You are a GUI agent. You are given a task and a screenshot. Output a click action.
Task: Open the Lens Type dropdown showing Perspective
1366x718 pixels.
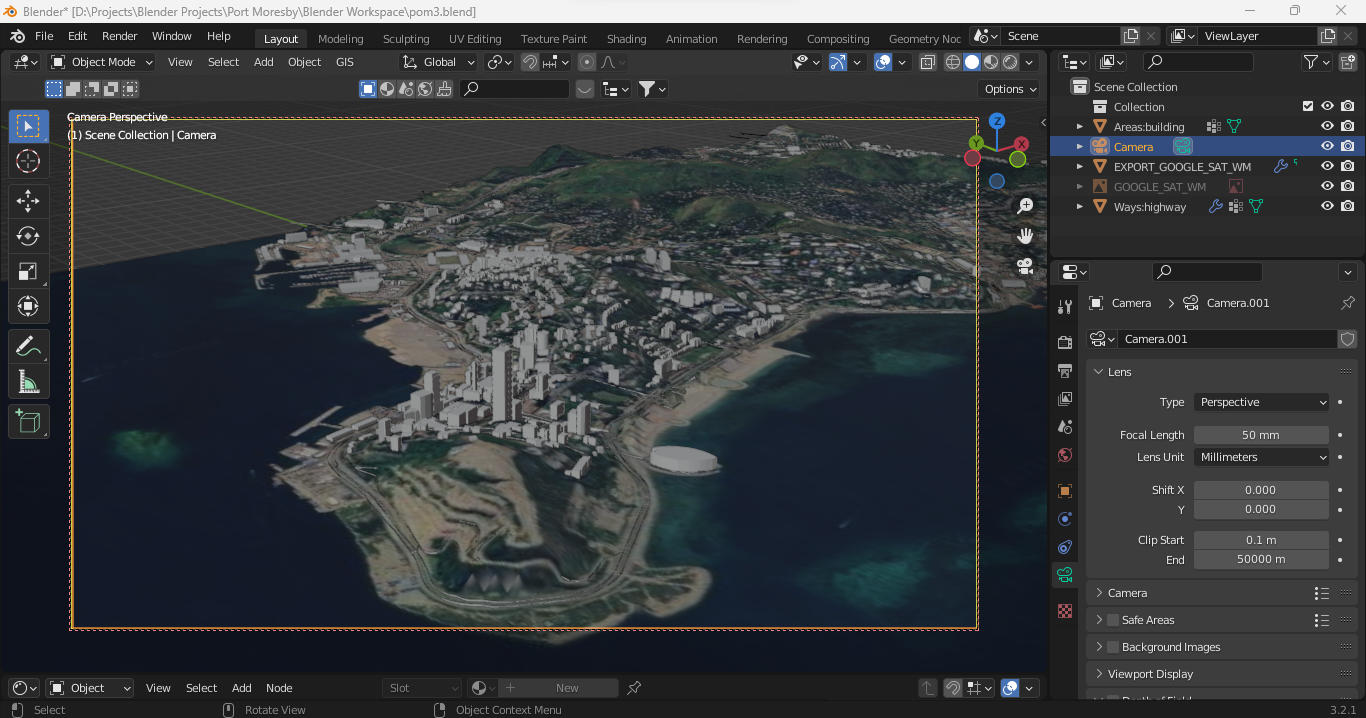tap(1261, 402)
